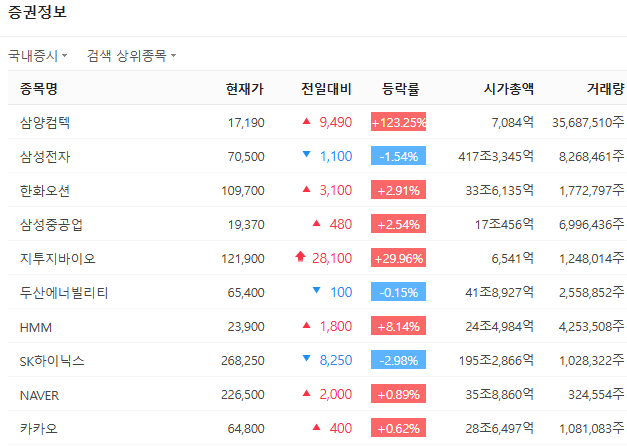Click the 19,370 current price

point(246,224)
